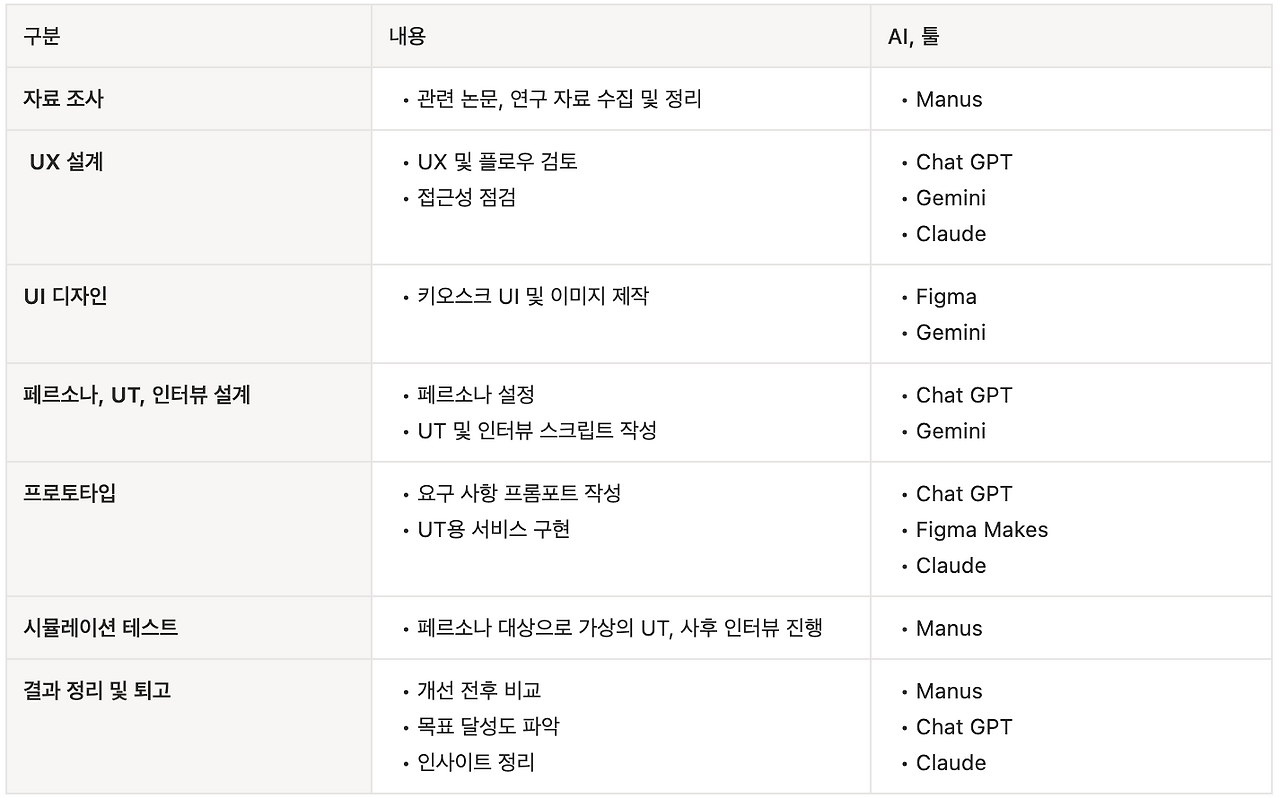Select the 자료 조사 row label

click(63, 99)
